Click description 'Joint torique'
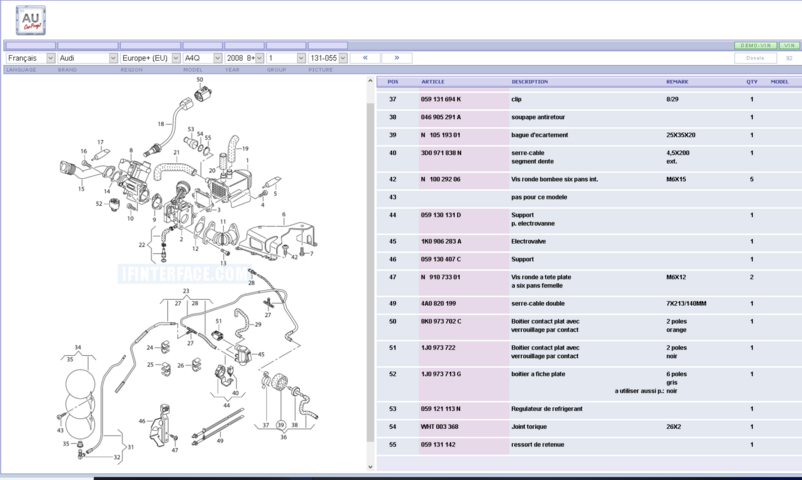Viewport: 802px width, 480px height. pos(529,427)
